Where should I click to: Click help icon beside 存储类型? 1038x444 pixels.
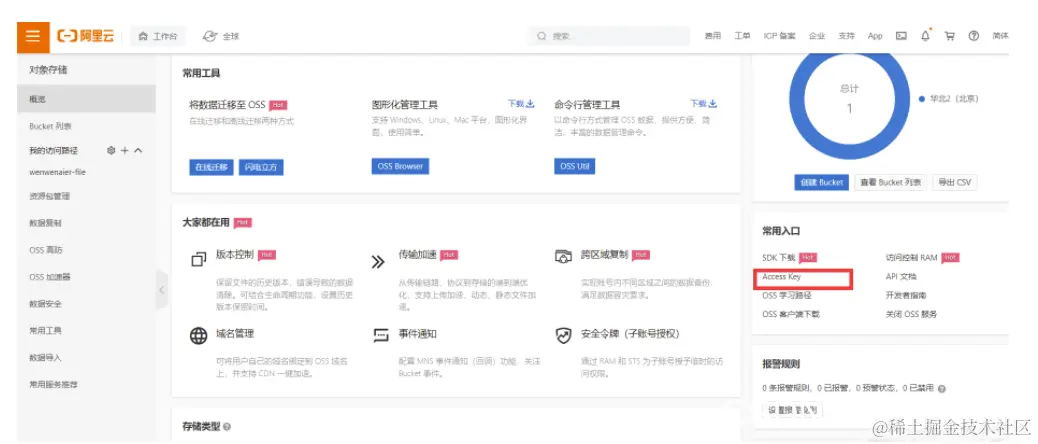[x=227, y=427]
